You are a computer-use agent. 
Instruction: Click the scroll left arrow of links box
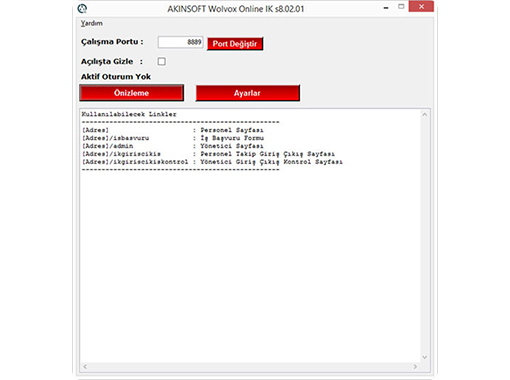pyautogui.click(x=85, y=367)
